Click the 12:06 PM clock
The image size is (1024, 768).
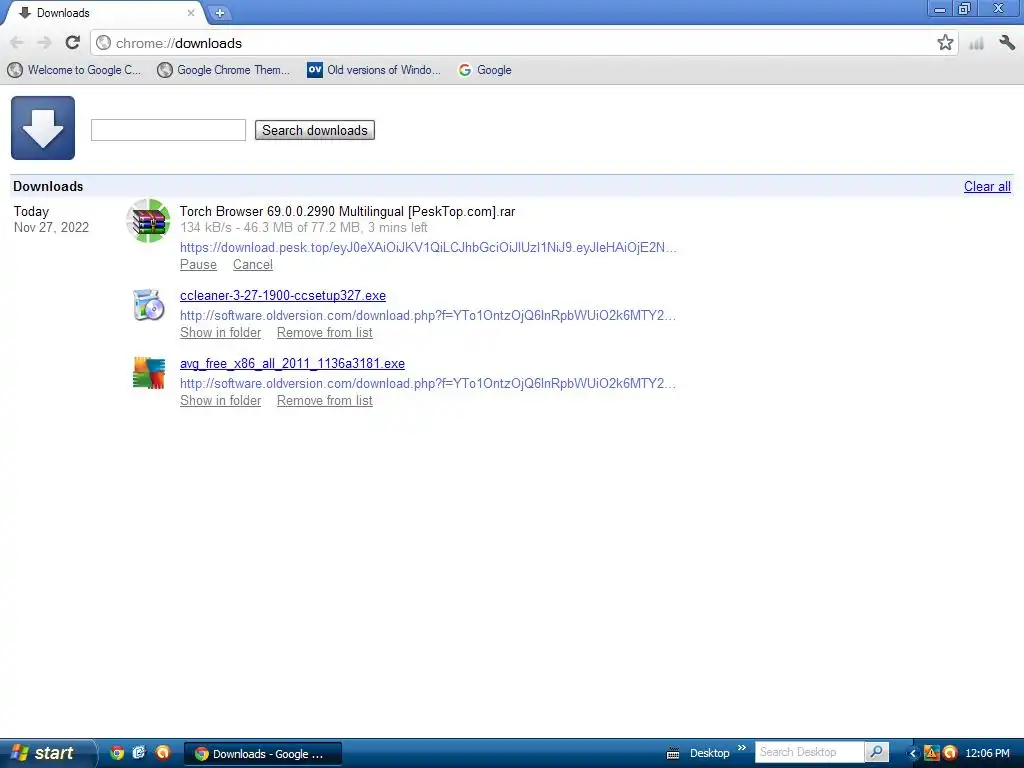(x=987, y=753)
